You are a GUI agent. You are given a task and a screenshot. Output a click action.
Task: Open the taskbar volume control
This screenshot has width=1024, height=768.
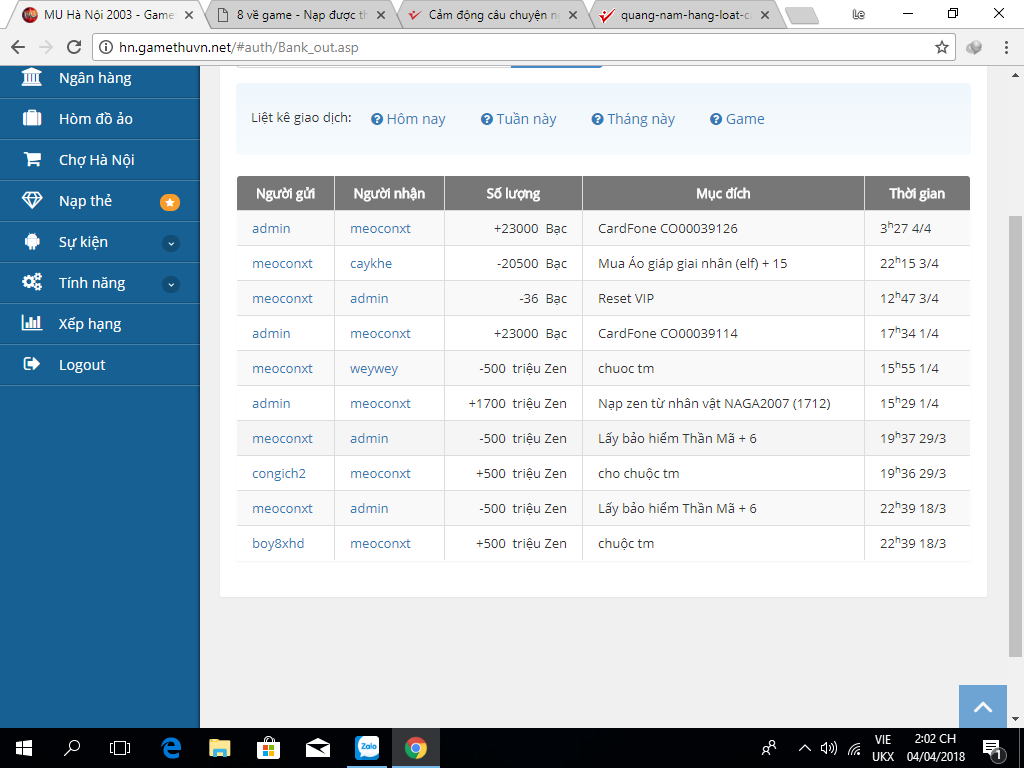tap(829, 748)
